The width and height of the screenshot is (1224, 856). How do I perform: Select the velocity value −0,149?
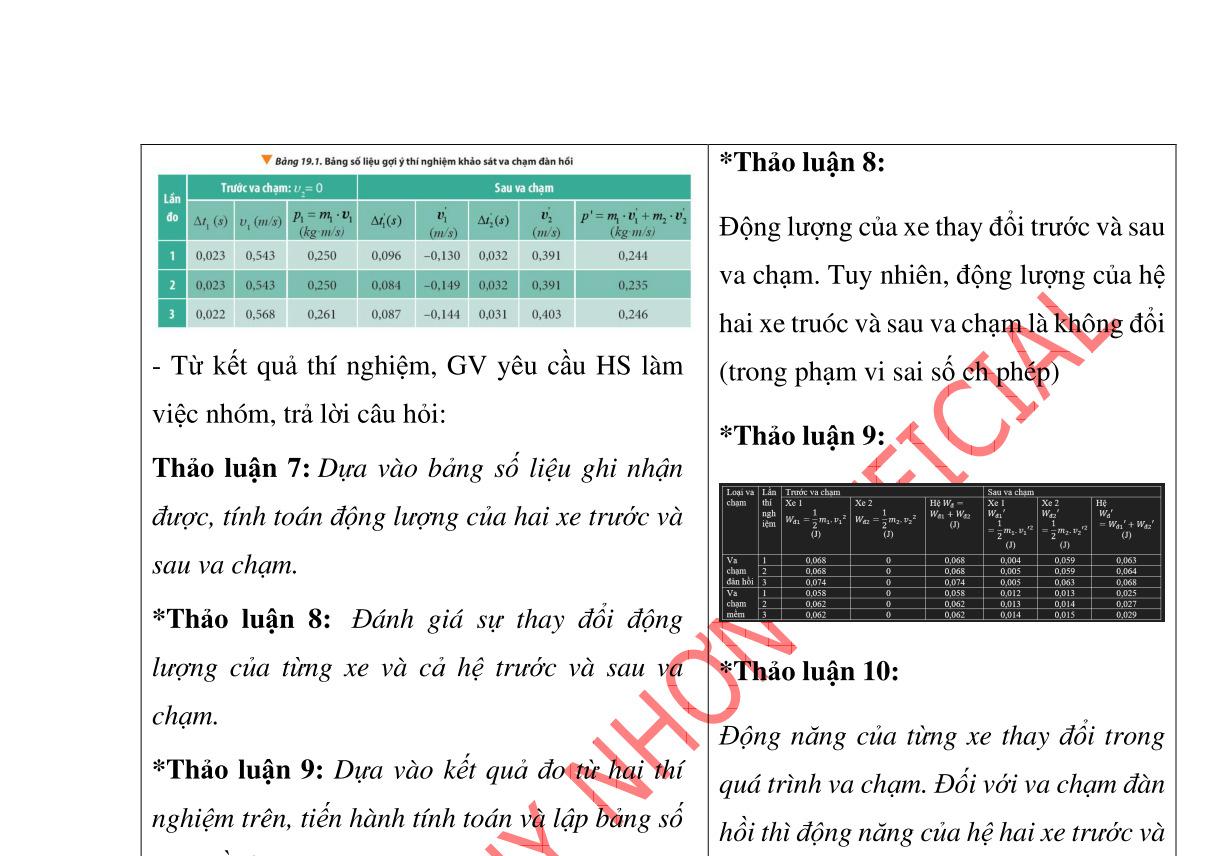tap(441, 285)
